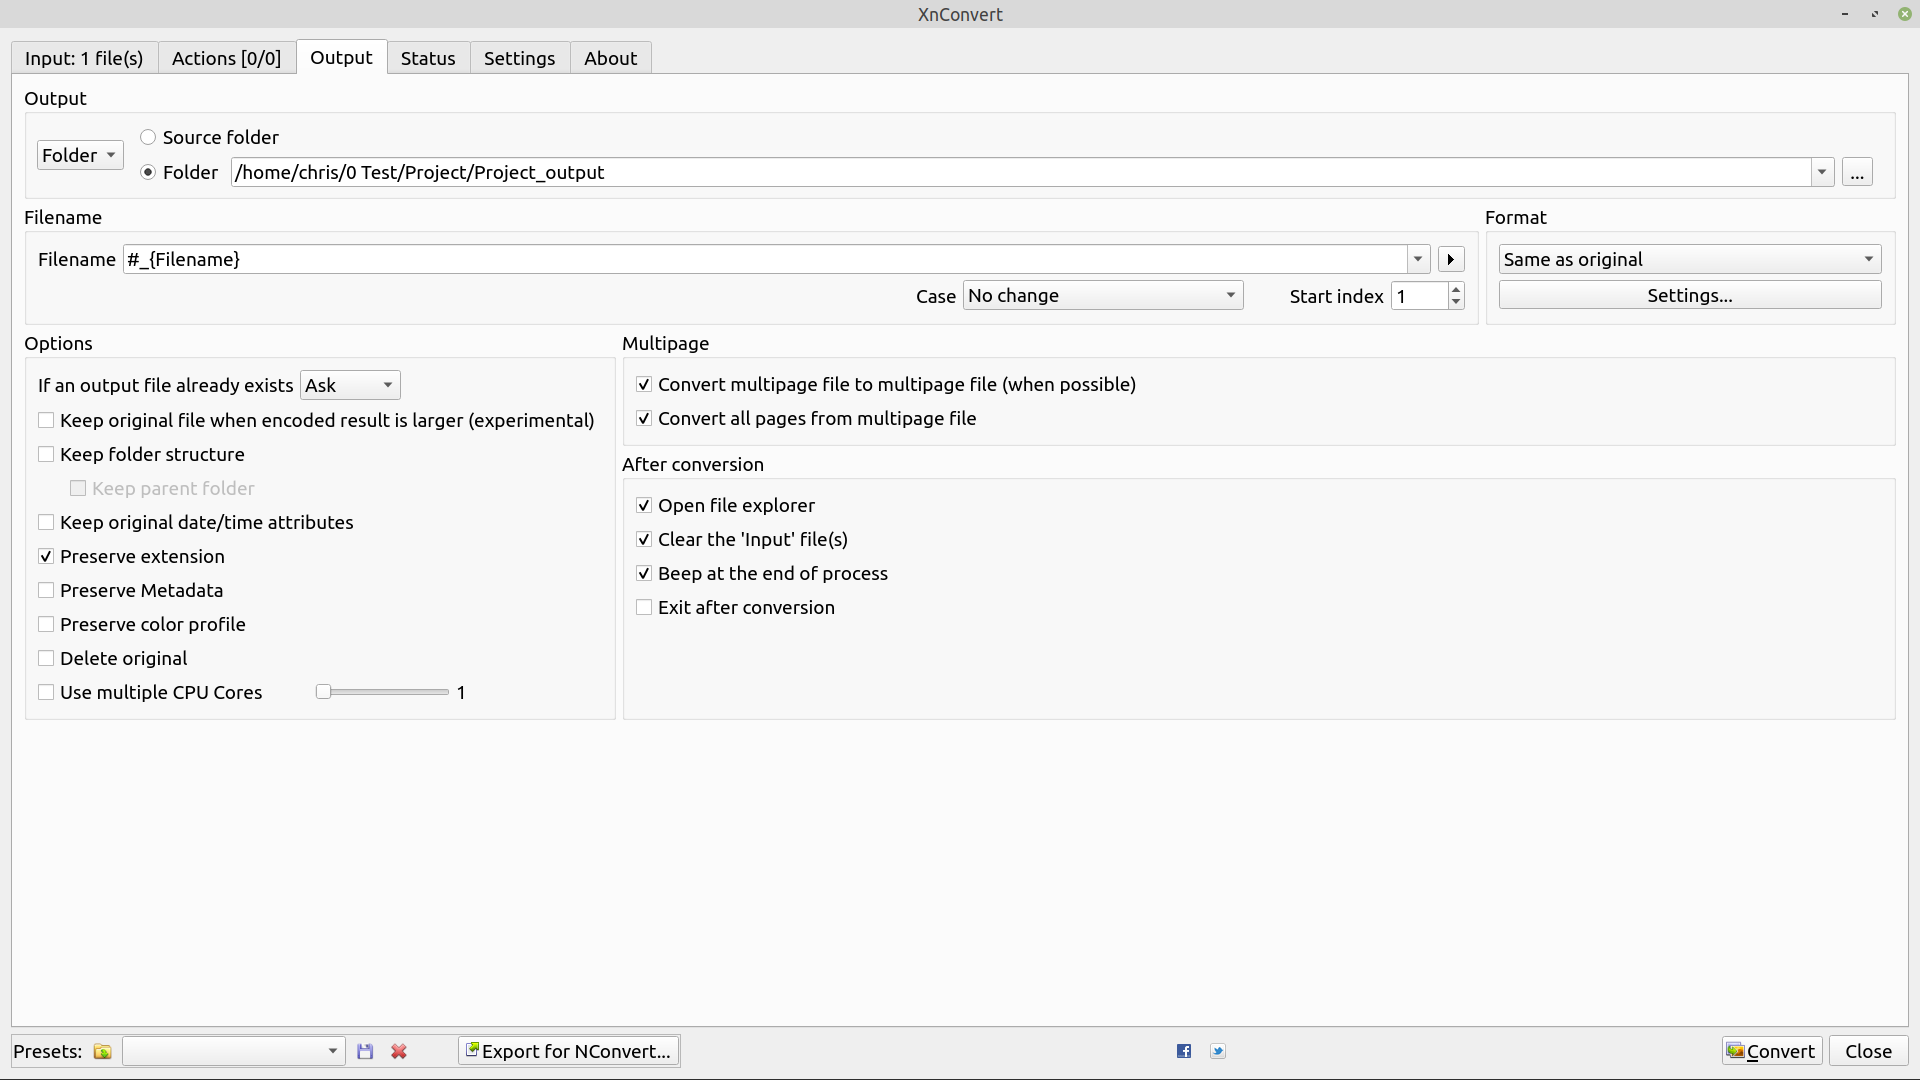Click the delete preset red X icon
The image size is (1920, 1080).
(399, 1051)
